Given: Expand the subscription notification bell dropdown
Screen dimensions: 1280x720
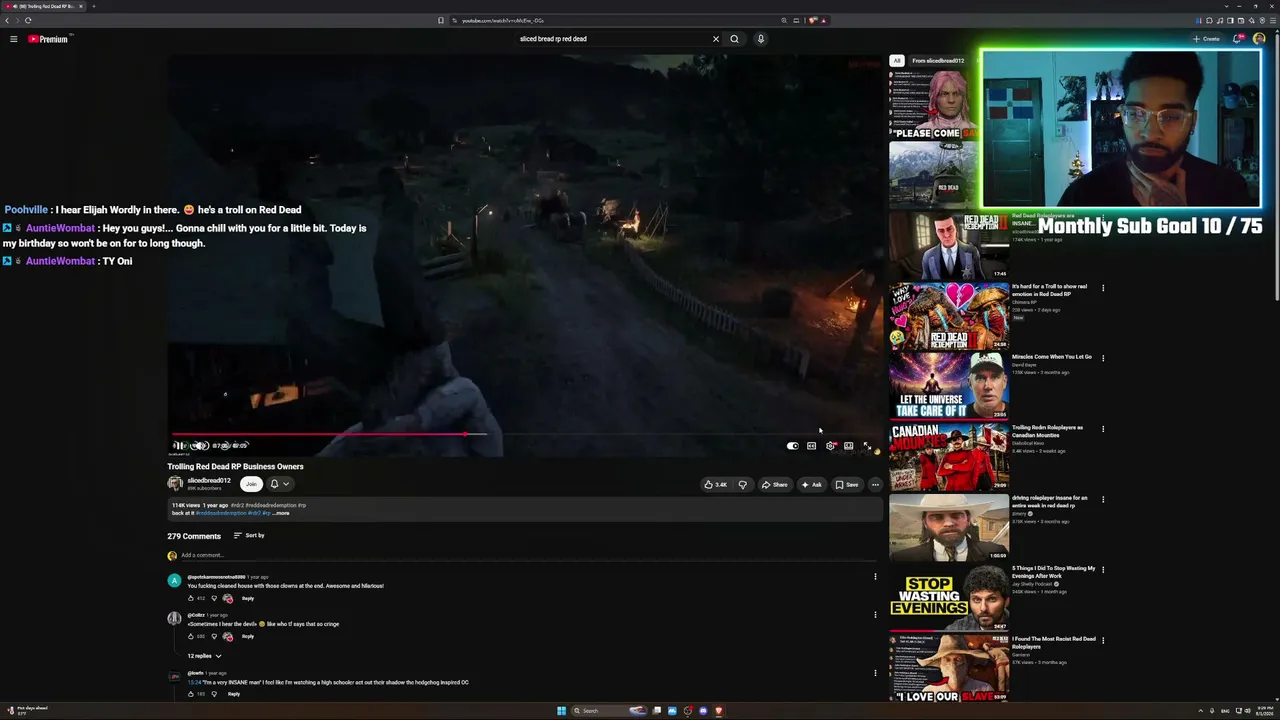Looking at the screenshot, I should [x=279, y=484].
